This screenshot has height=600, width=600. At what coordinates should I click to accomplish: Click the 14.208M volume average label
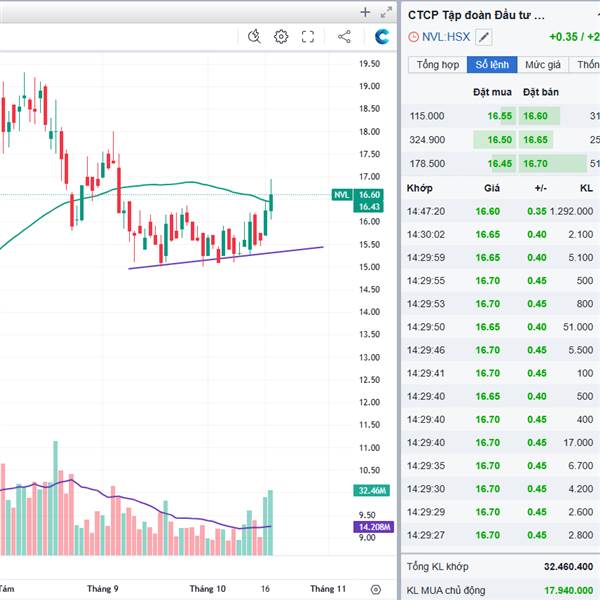tap(375, 527)
